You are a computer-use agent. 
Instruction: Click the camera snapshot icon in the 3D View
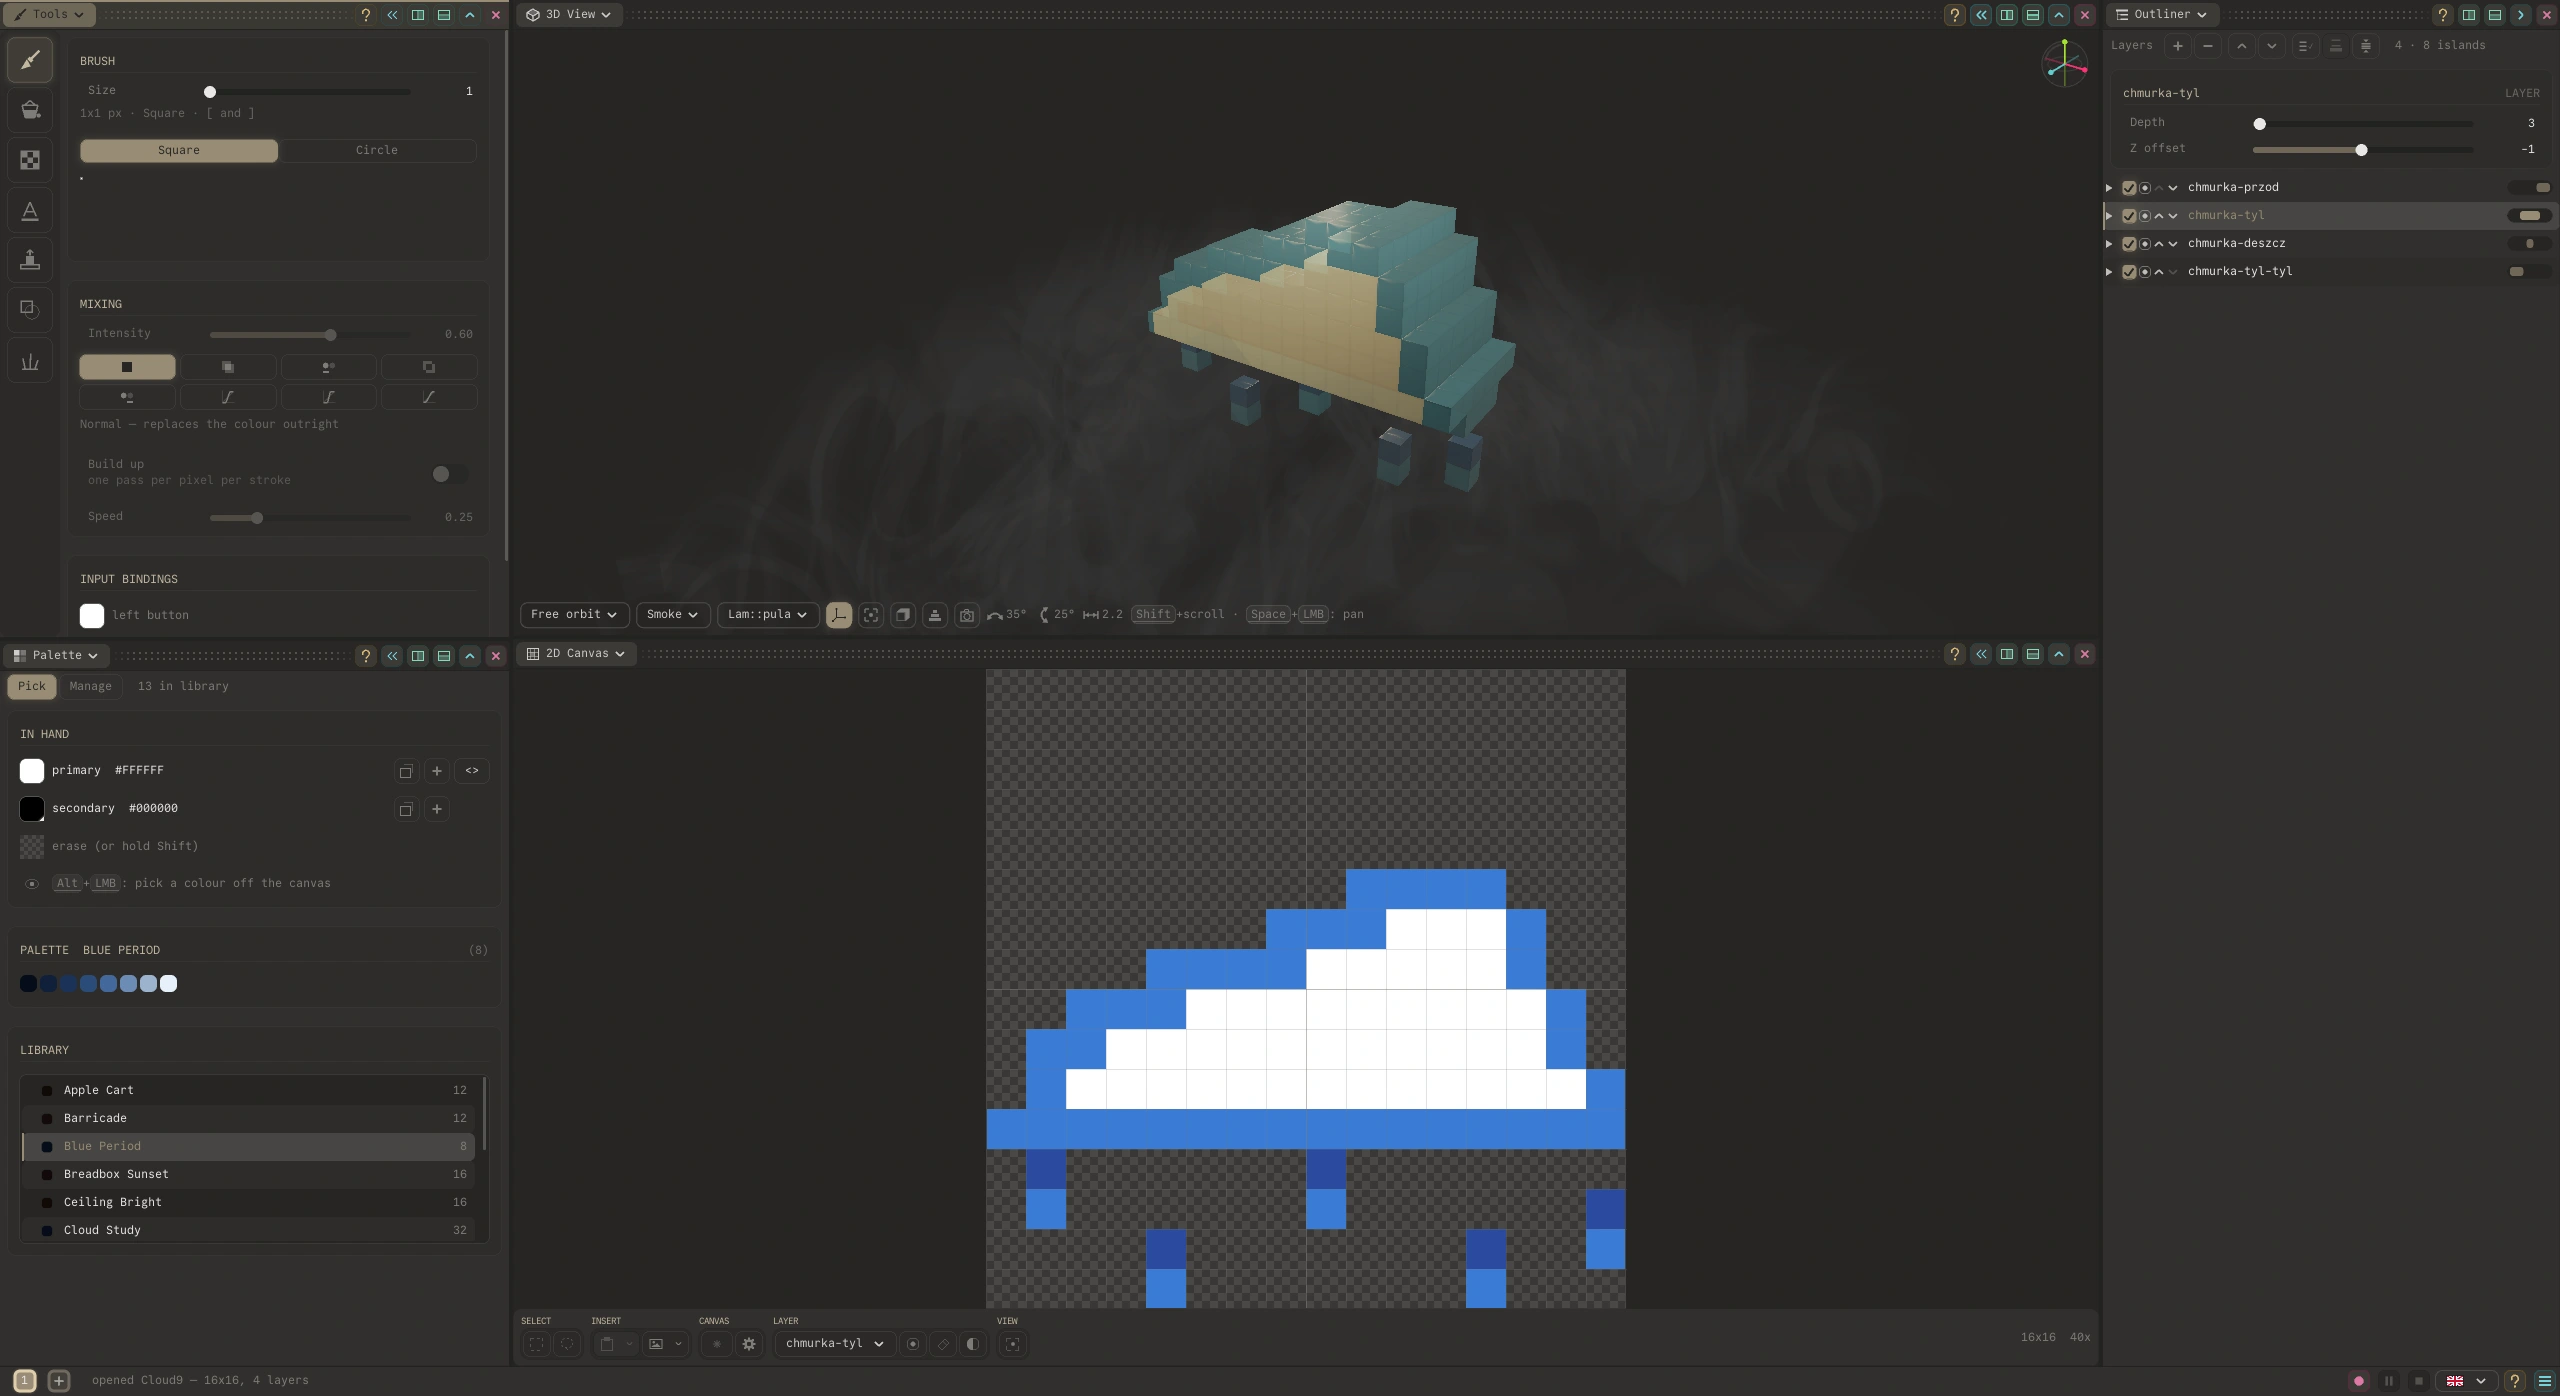[967, 615]
